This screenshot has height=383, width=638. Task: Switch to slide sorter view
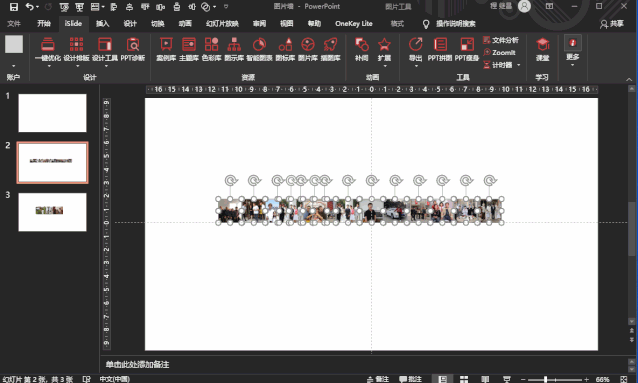click(464, 379)
